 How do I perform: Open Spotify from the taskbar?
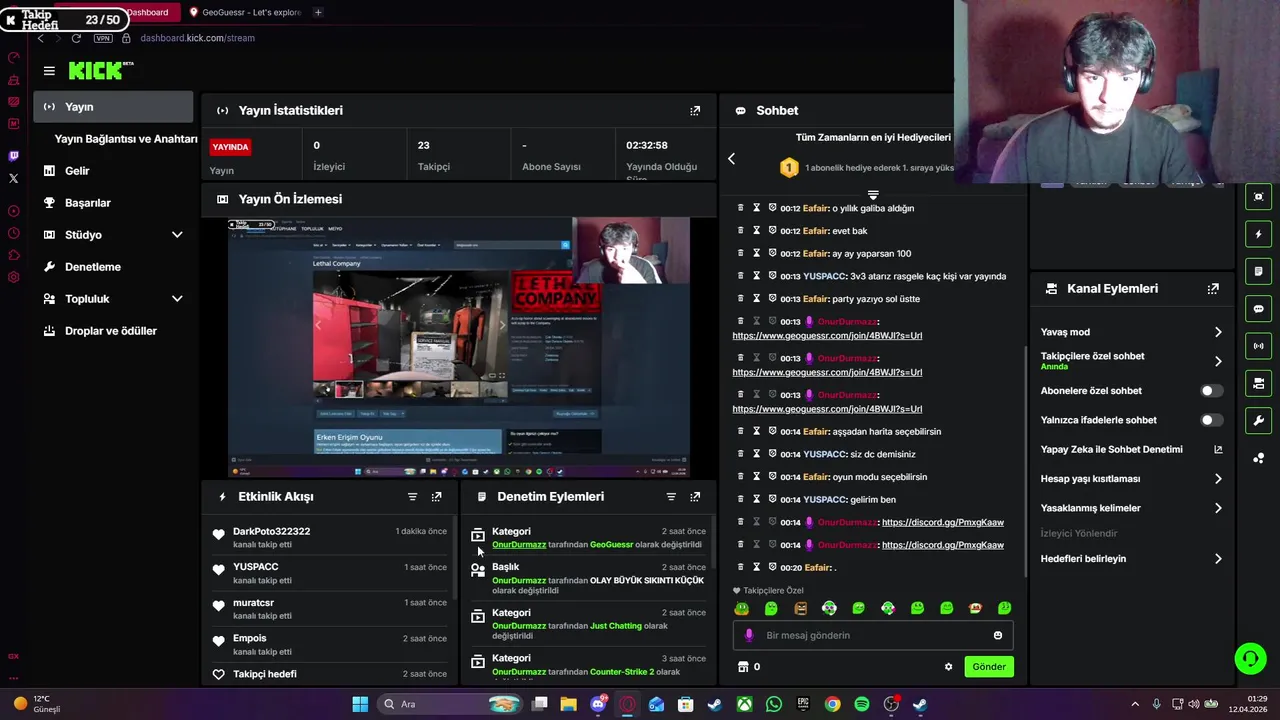pos(862,704)
